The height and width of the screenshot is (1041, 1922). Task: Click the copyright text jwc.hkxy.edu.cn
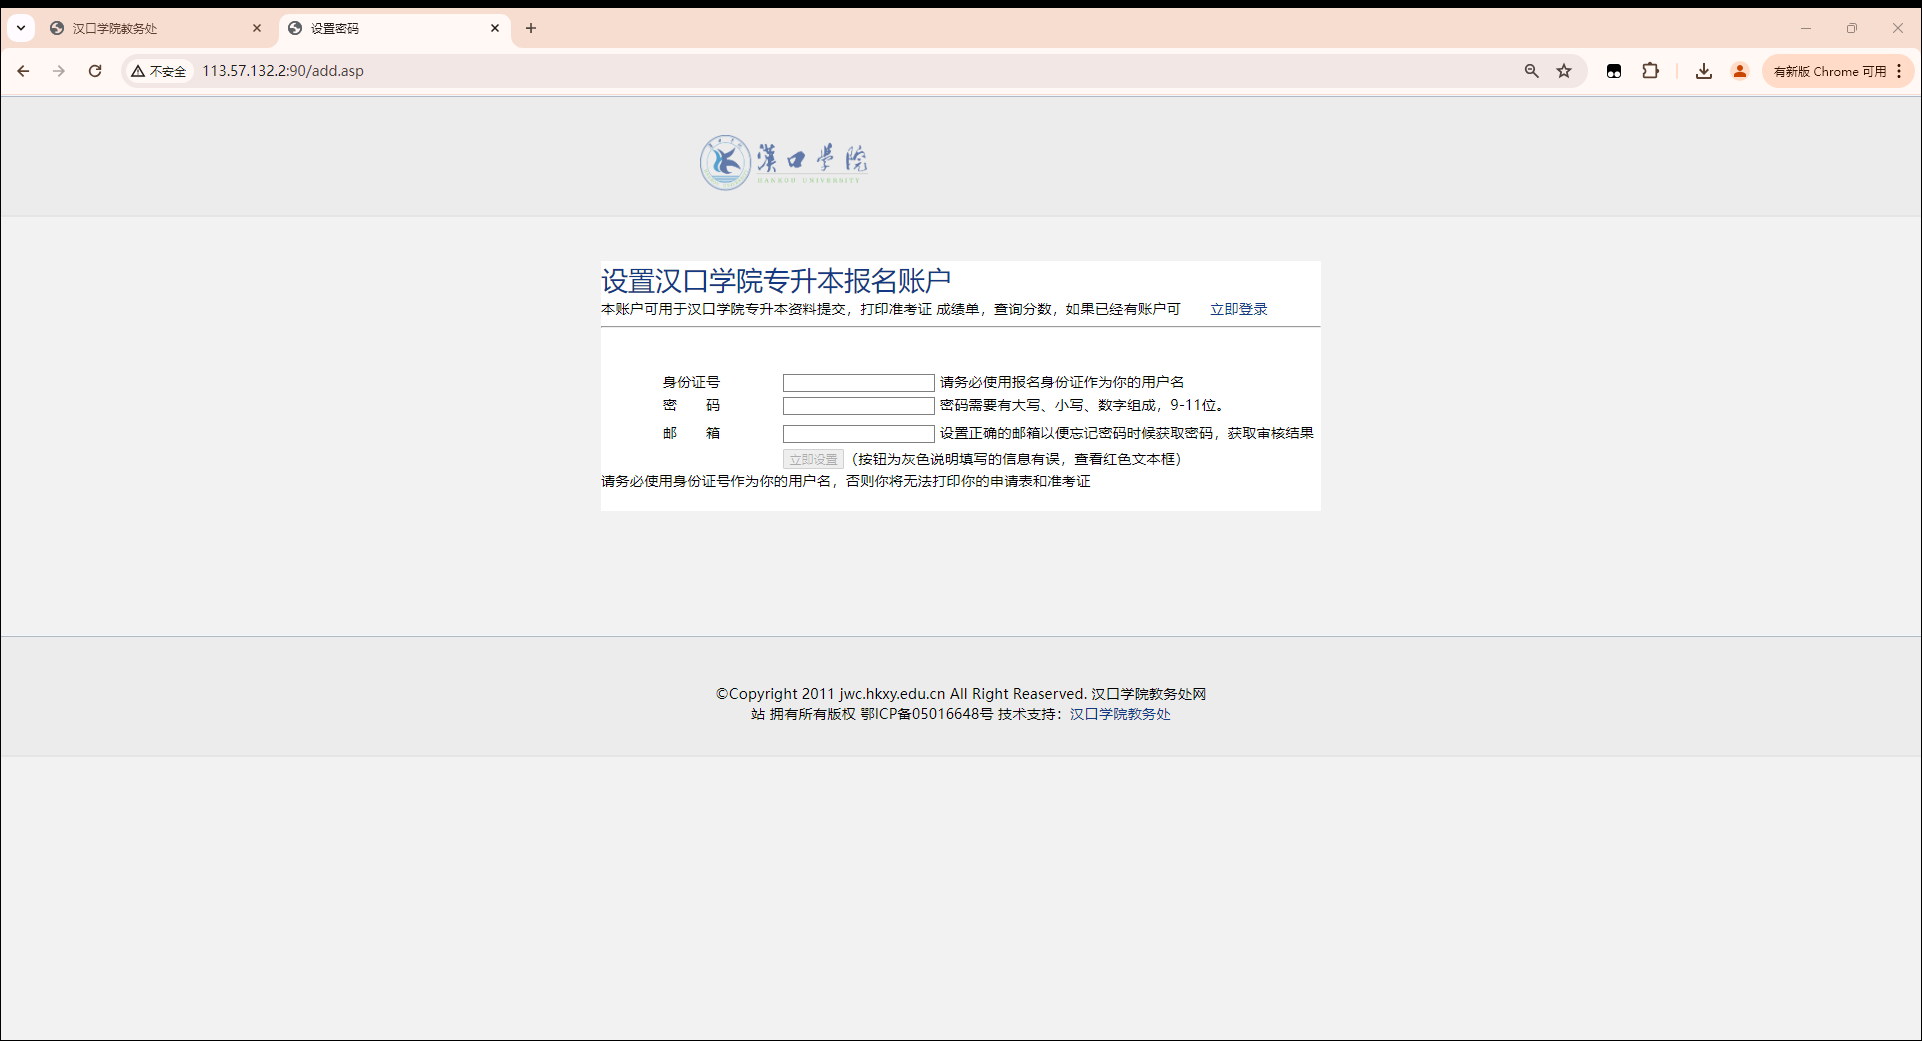(892, 694)
